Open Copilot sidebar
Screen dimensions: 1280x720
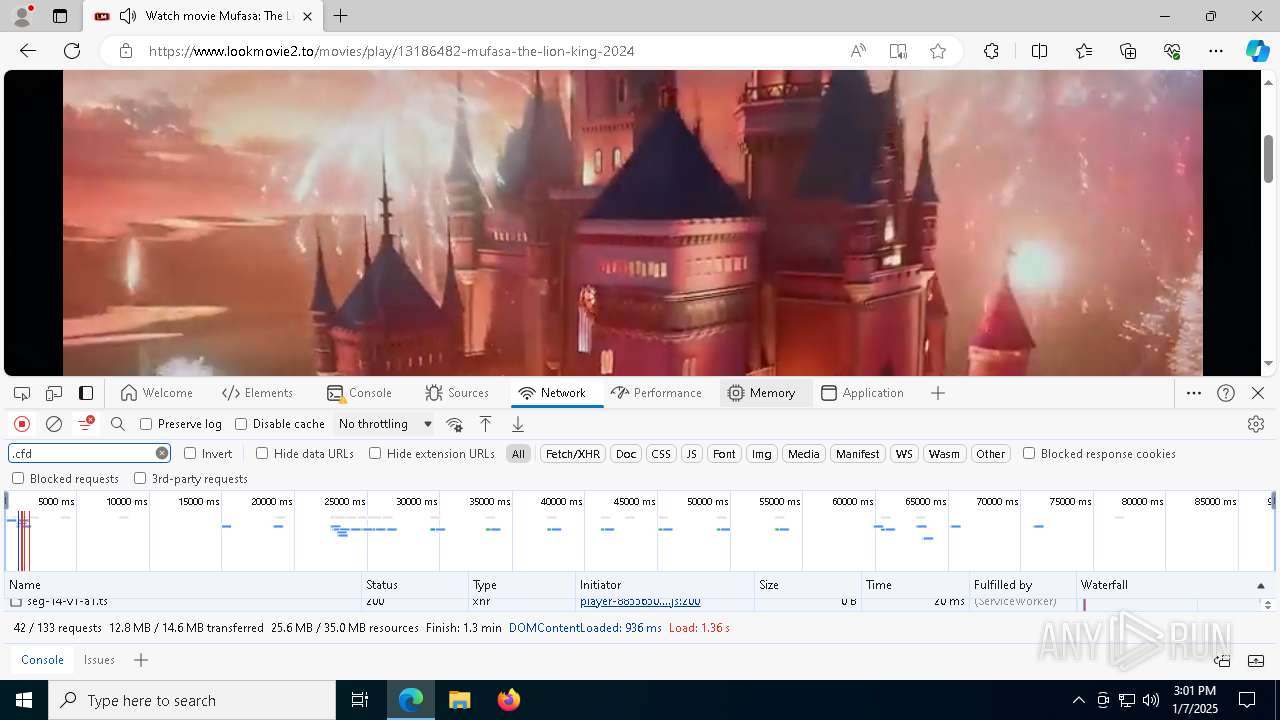click(x=1257, y=51)
